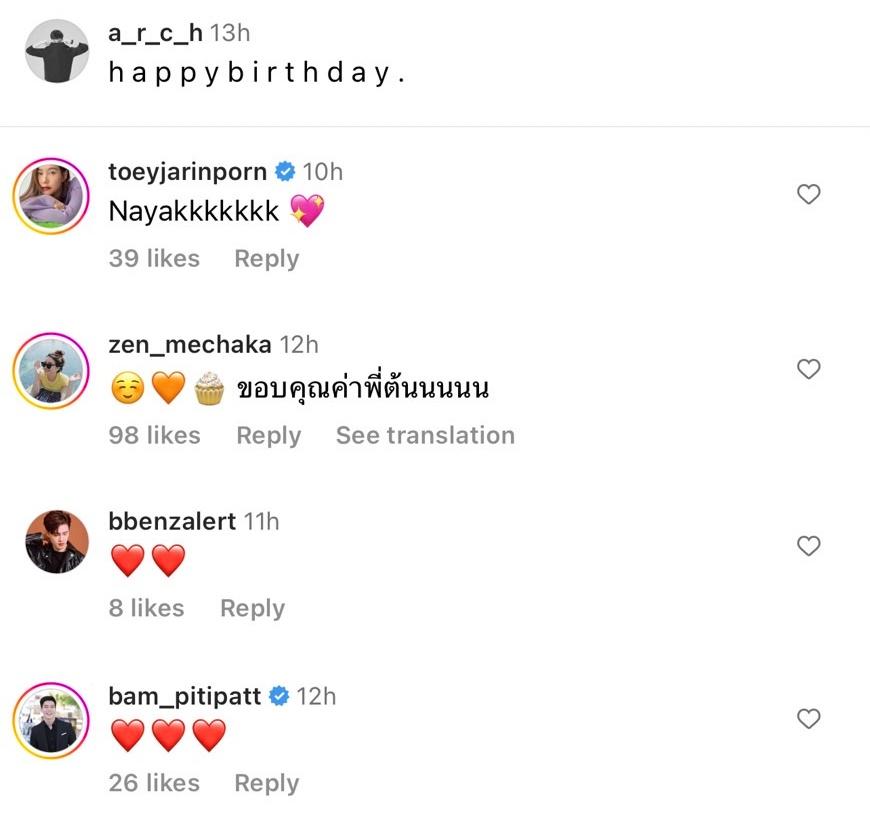Viewport: 870px width, 820px height.
Task: Open the zen_mechaka username link
Action: point(189,345)
